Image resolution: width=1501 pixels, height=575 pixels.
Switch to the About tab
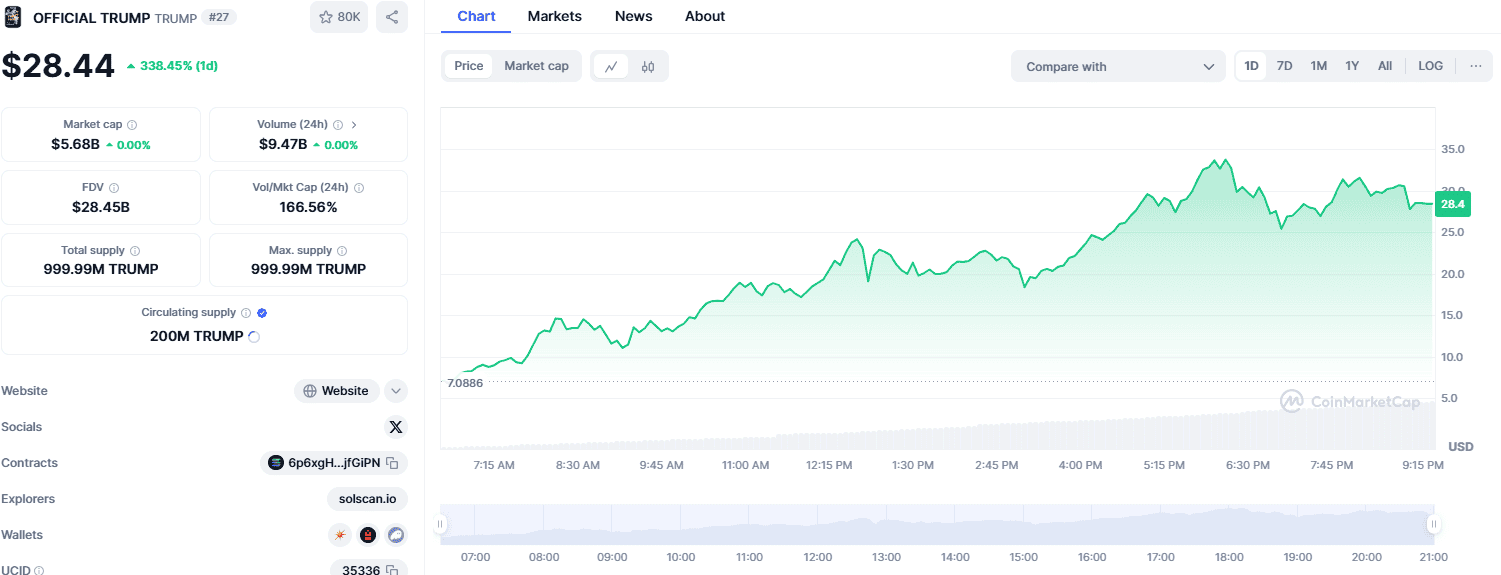705,16
